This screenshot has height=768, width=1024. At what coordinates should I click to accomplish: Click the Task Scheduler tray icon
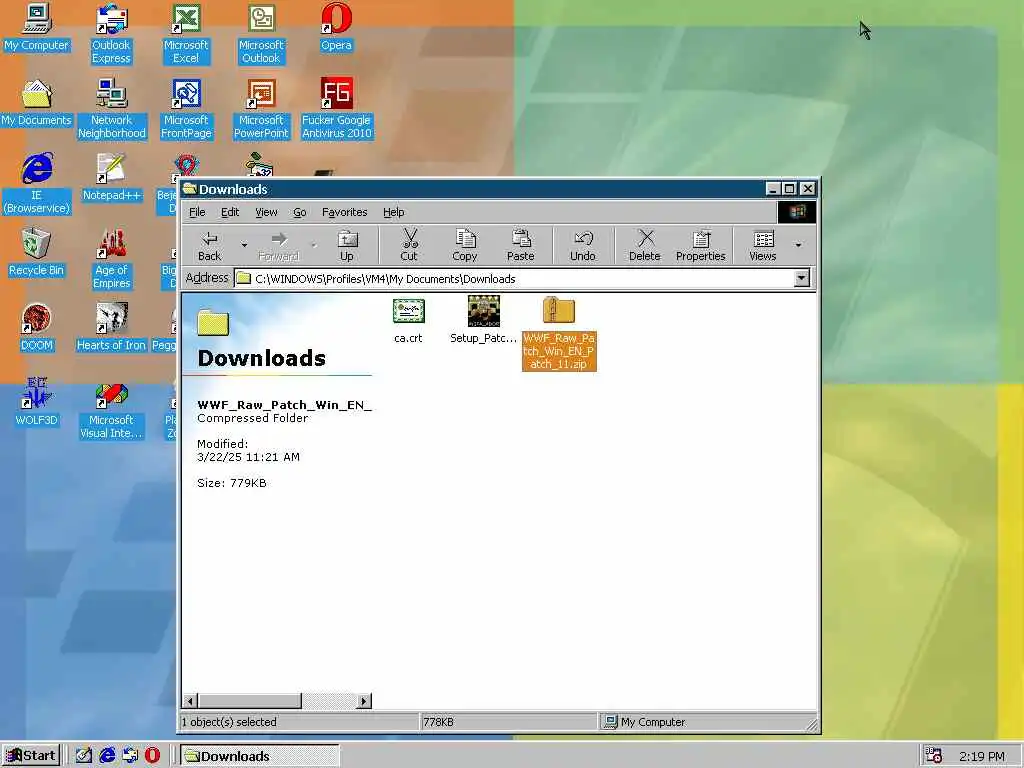click(934, 756)
